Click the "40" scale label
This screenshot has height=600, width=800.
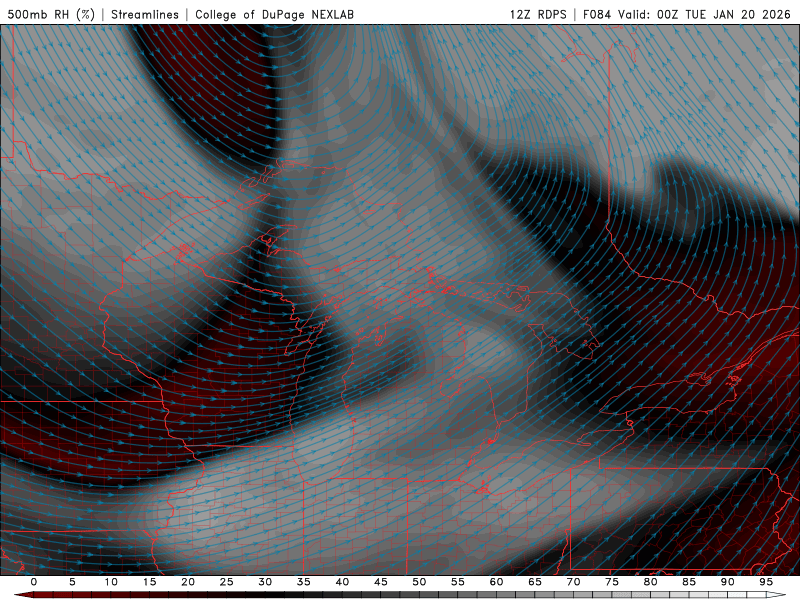(x=342, y=582)
